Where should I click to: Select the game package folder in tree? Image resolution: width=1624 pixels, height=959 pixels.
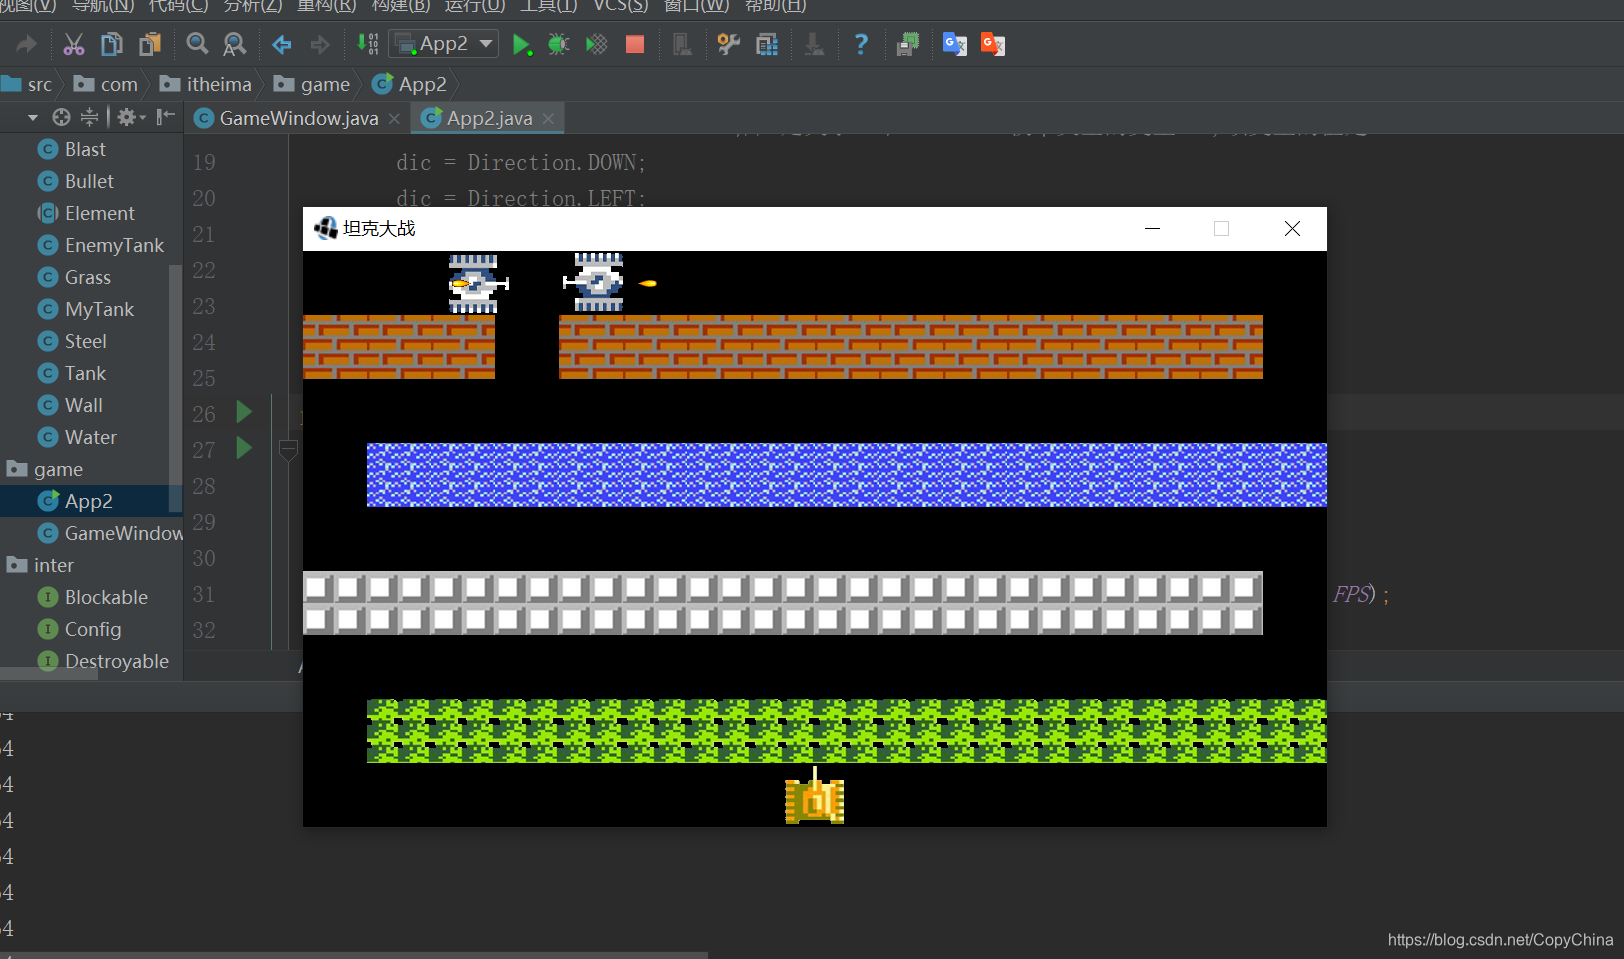58,469
